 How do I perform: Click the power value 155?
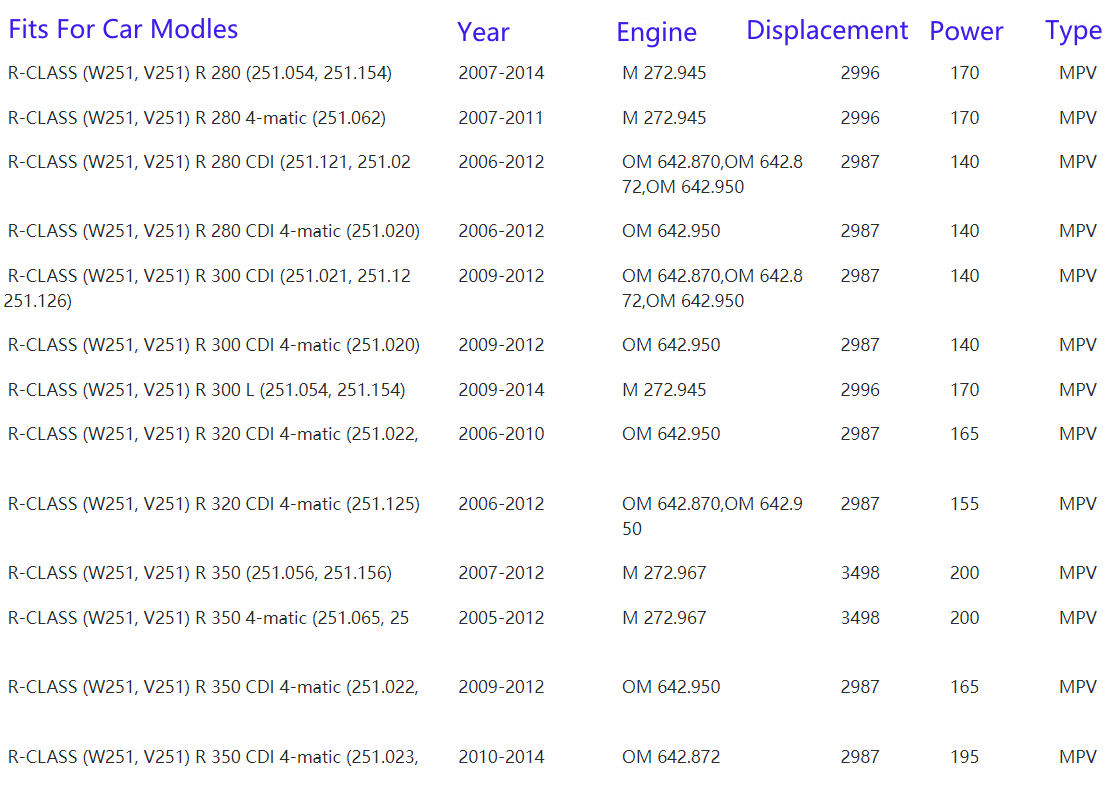pos(964,504)
